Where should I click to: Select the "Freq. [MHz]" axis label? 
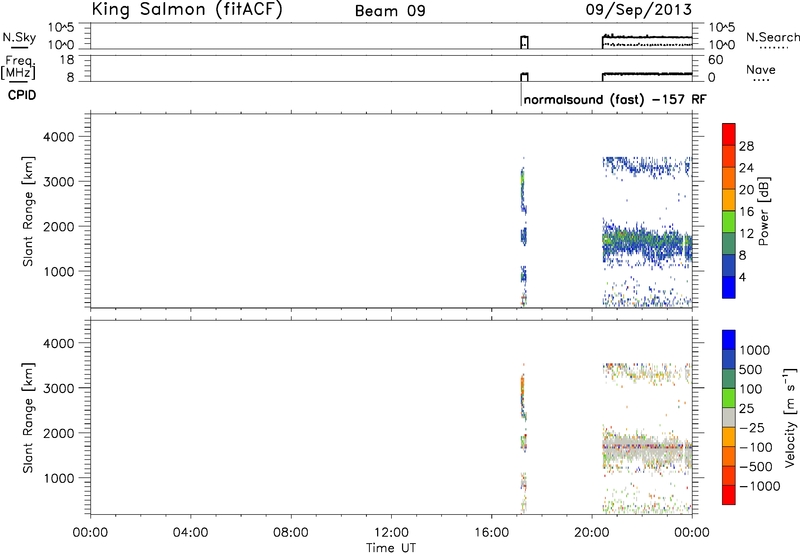tap(19, 67)
